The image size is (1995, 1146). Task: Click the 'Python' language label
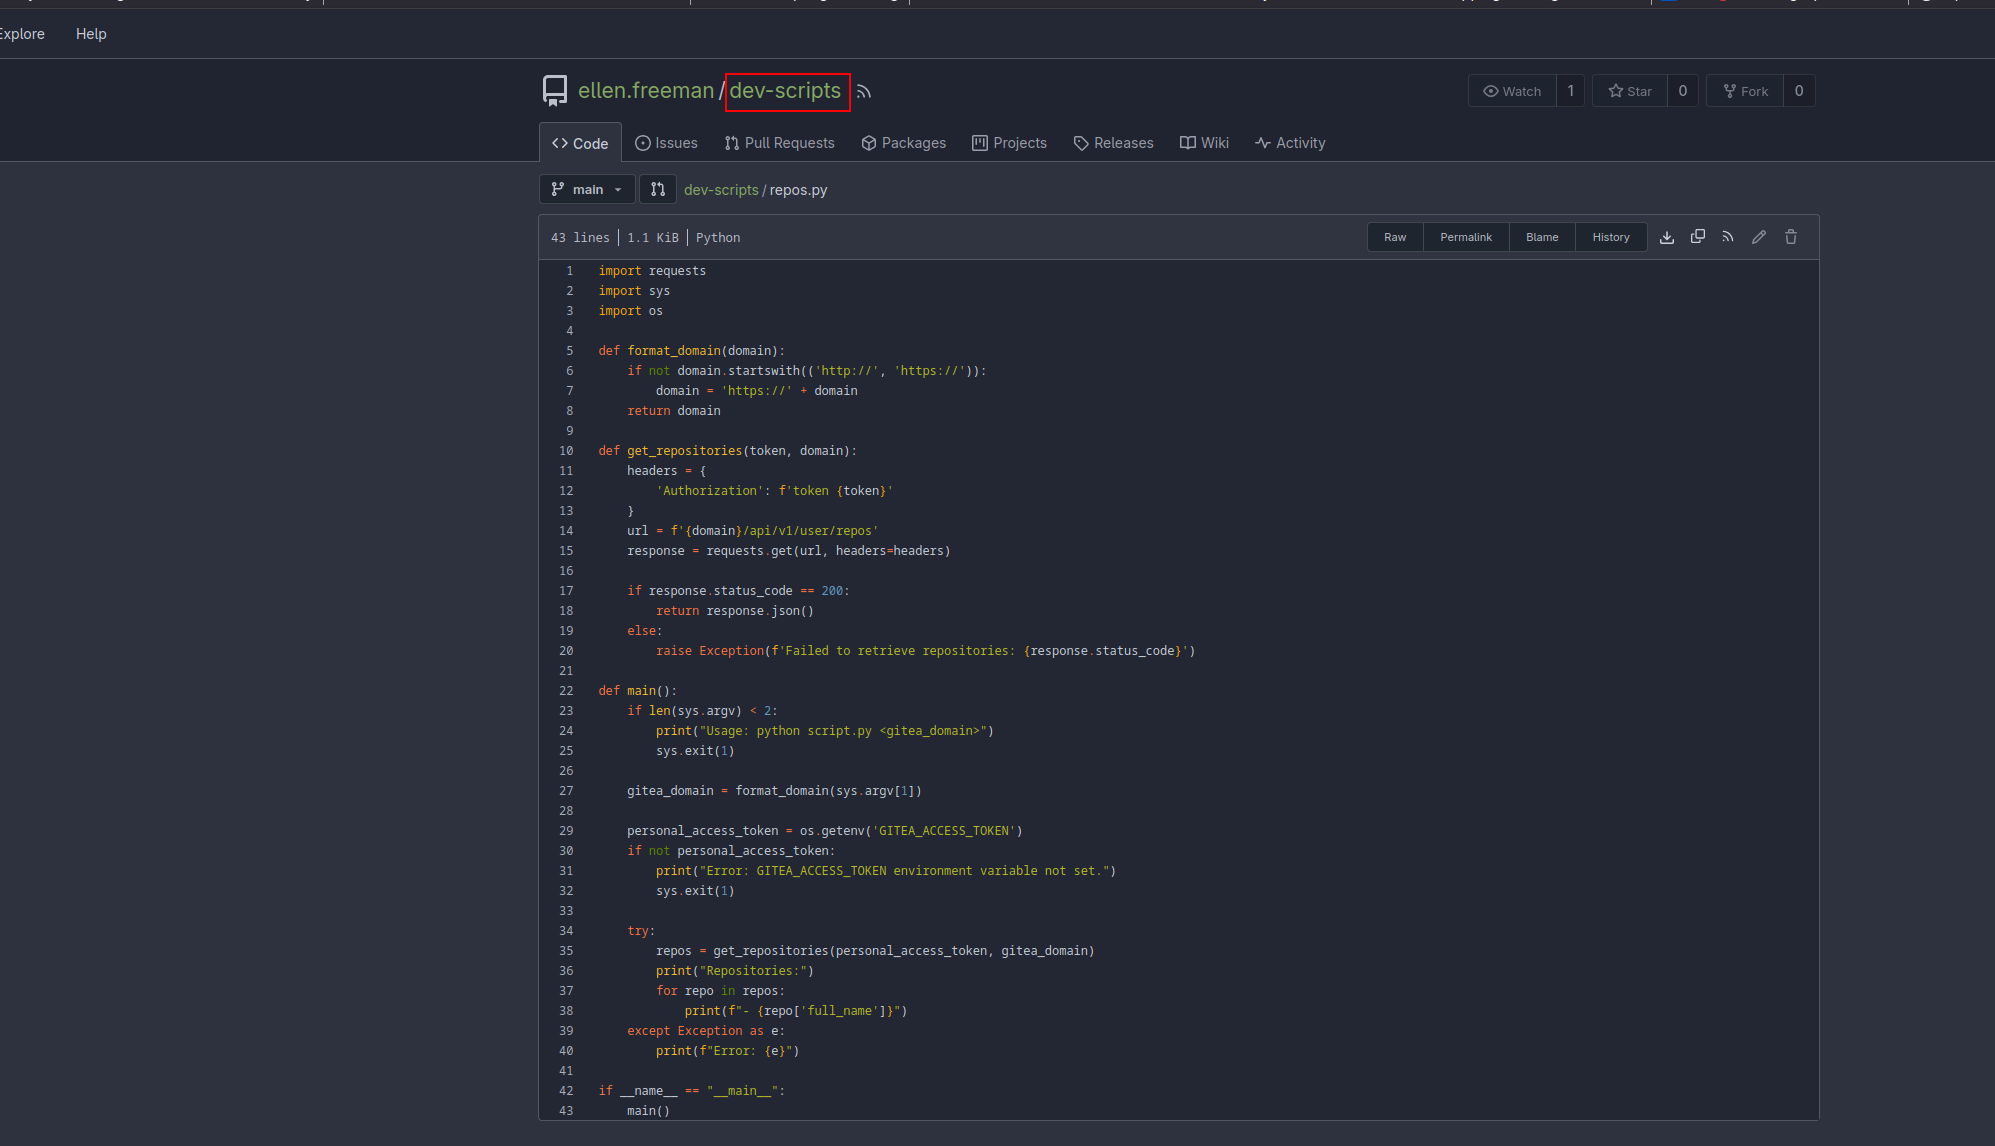[718, 238]
